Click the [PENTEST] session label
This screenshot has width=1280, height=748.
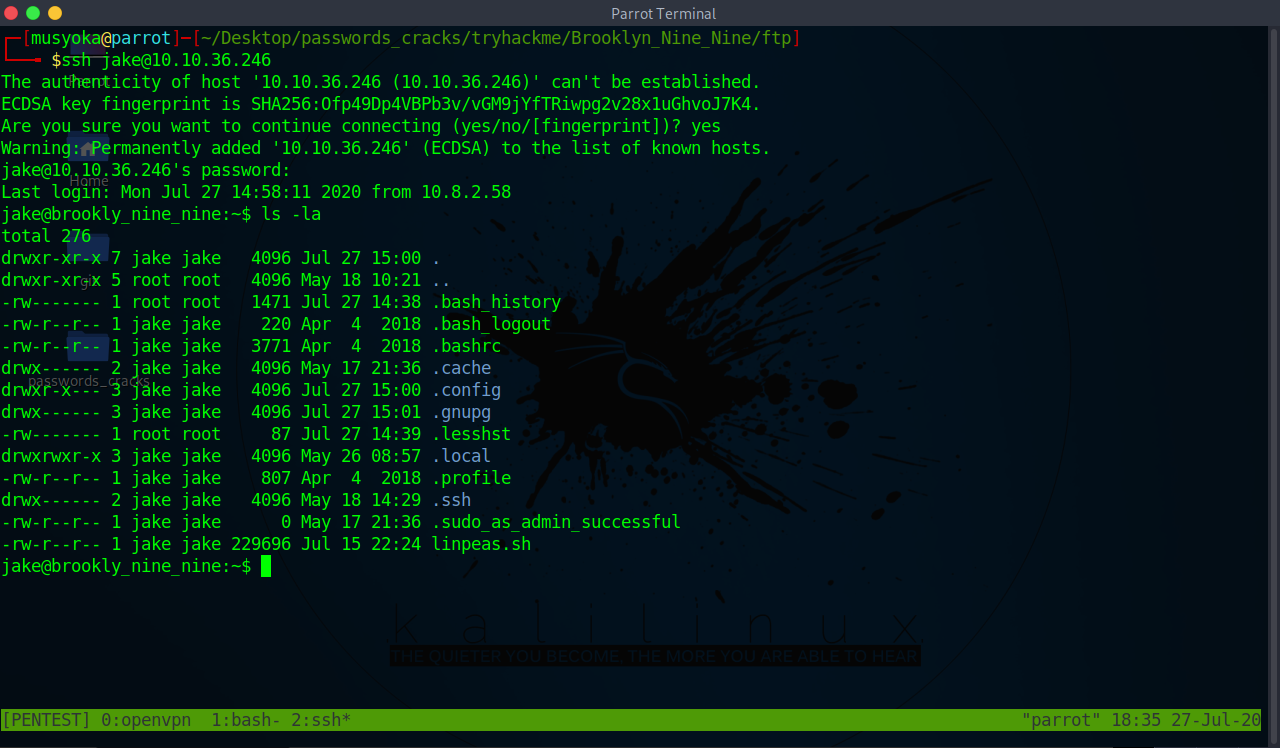(46, 719)
